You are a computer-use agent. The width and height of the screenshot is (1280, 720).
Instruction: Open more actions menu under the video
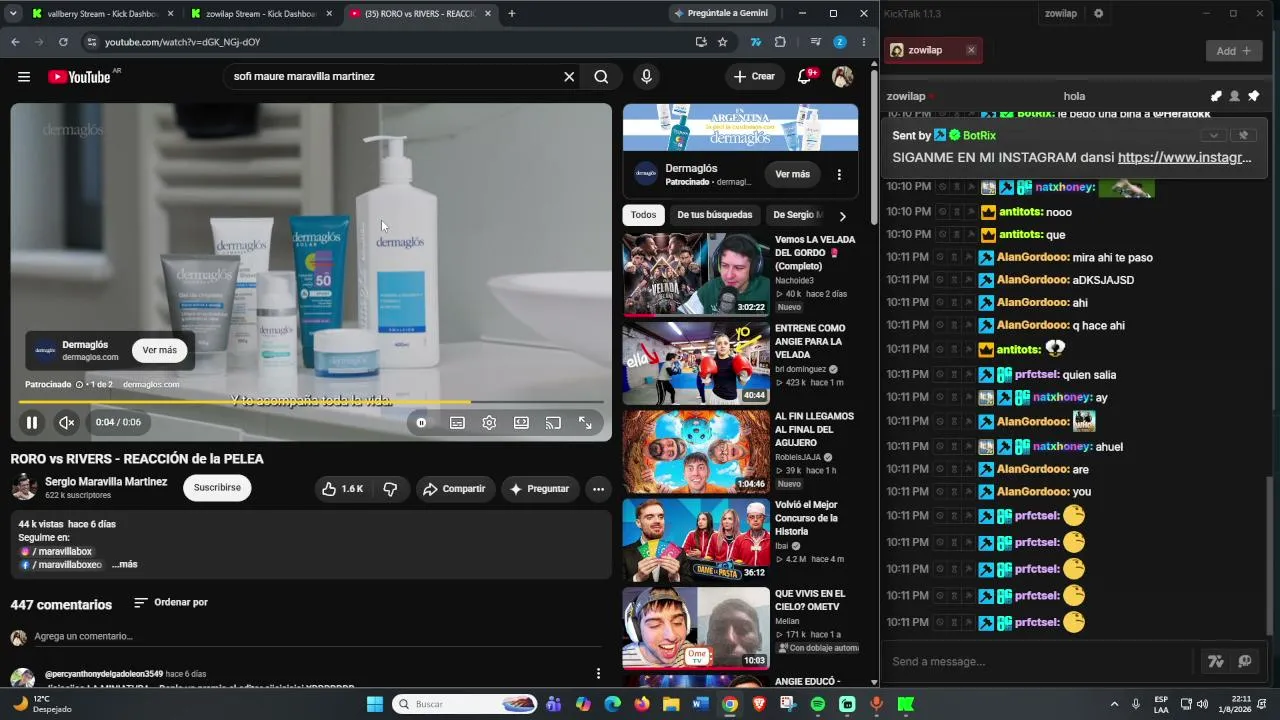[x=598, y=489]
